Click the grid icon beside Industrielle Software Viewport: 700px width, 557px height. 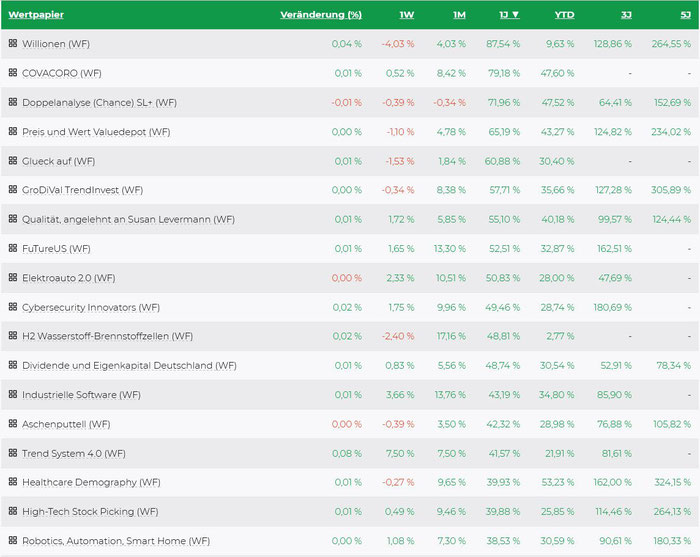(x=13, y=394)
